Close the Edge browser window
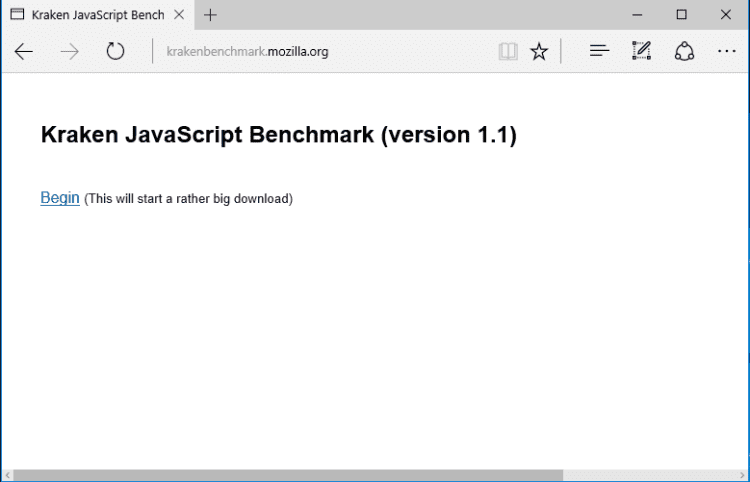 (727, 15)
